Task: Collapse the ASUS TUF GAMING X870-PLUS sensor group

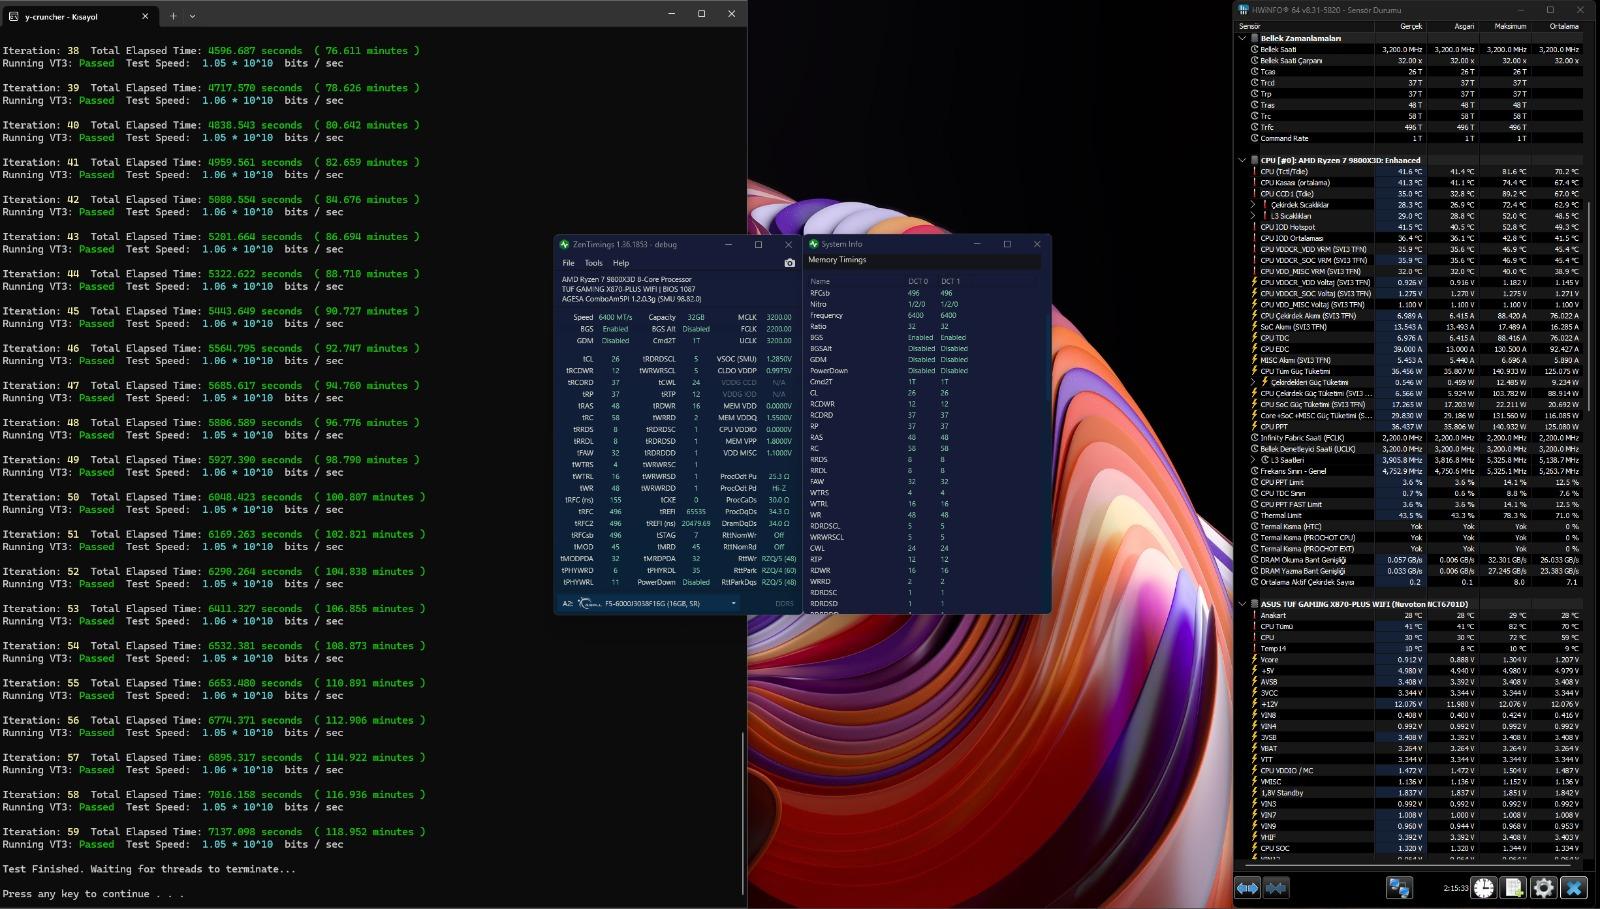Action: tap(1243, 604)
